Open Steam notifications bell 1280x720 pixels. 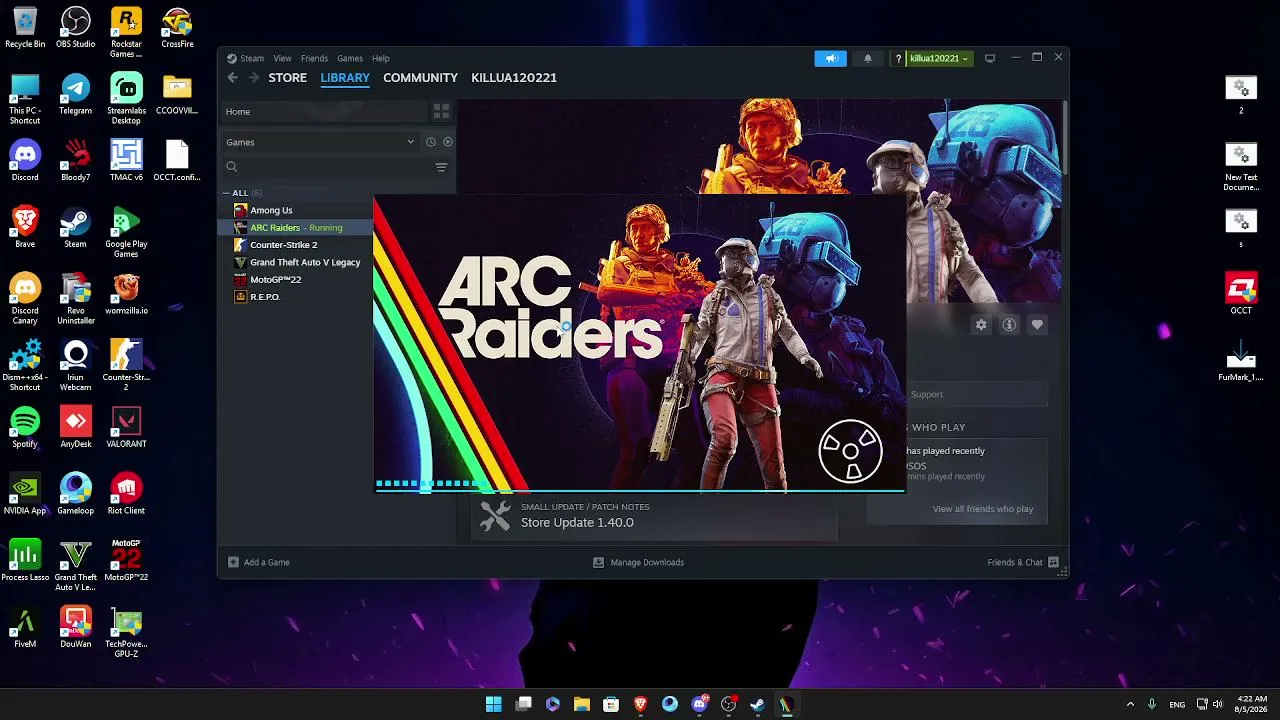point(868,58)
